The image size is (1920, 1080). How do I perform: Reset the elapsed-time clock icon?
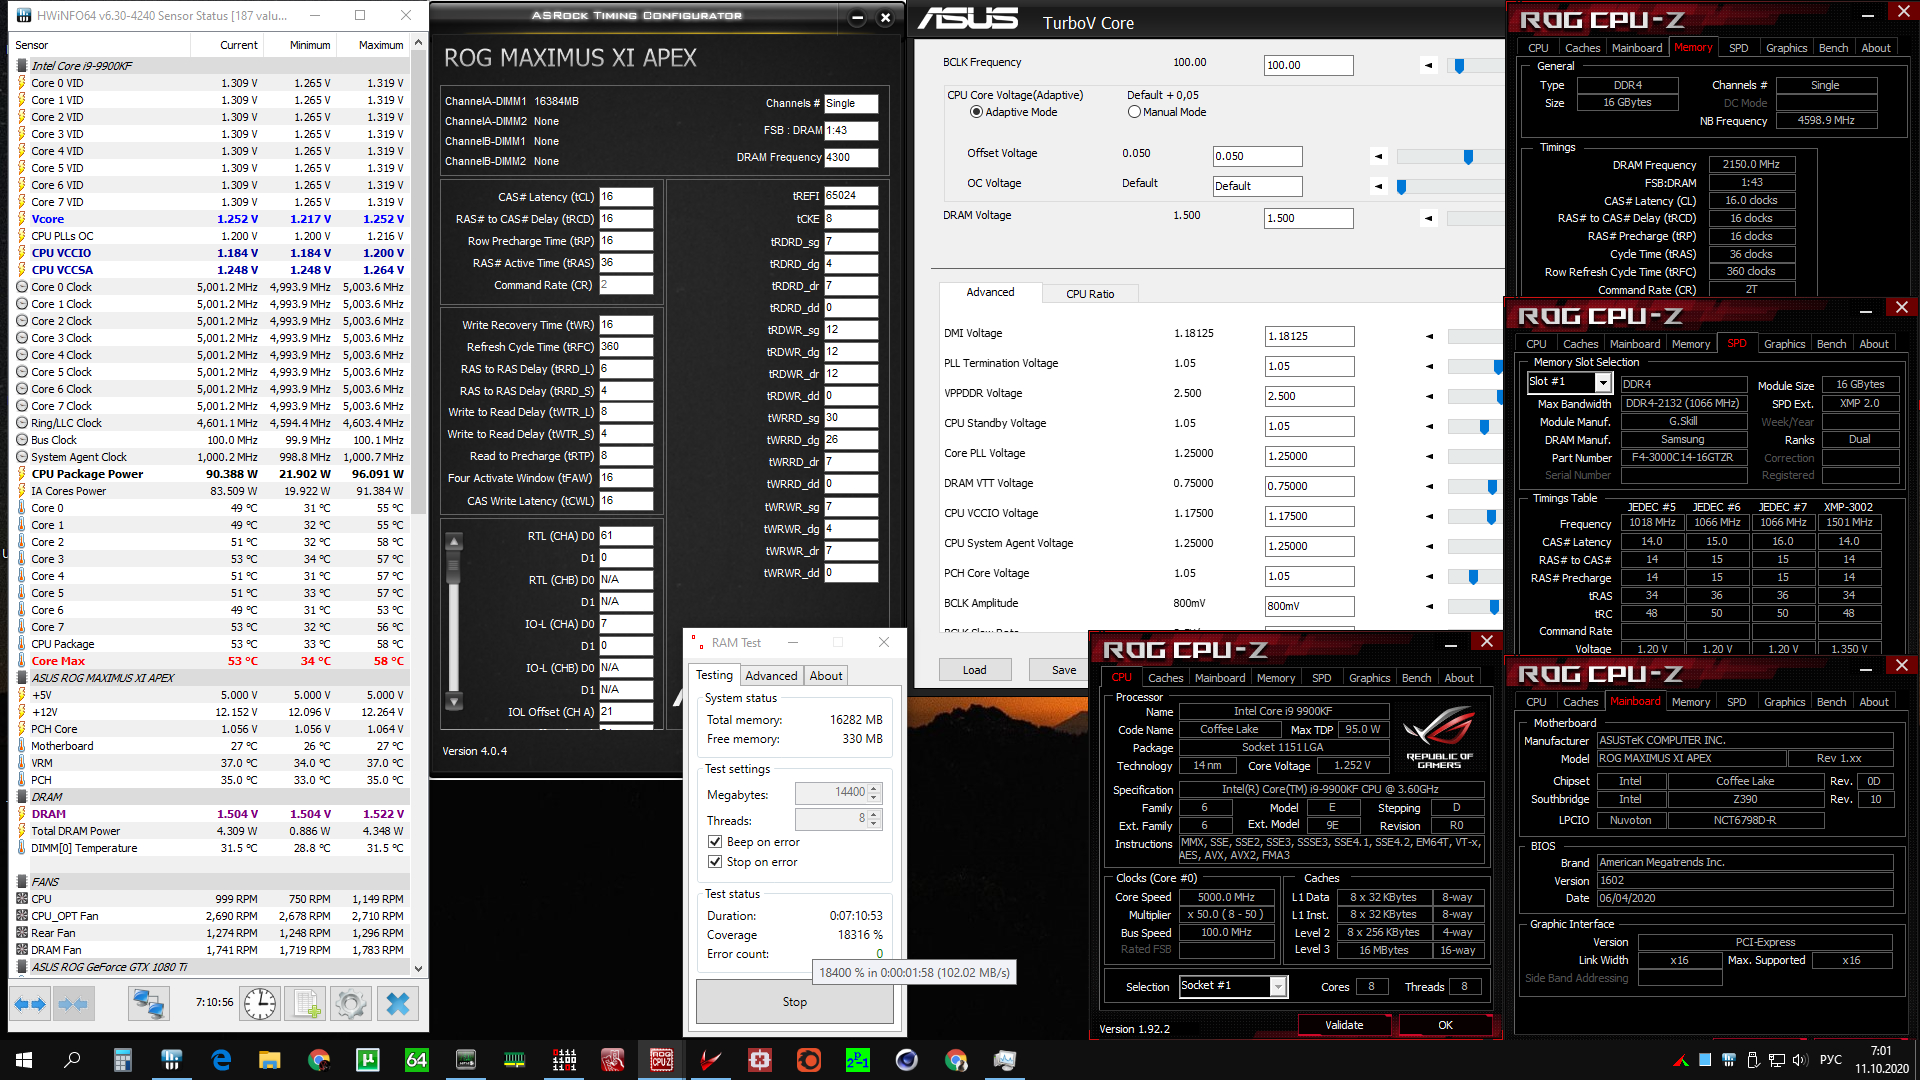click(260, 1003)
